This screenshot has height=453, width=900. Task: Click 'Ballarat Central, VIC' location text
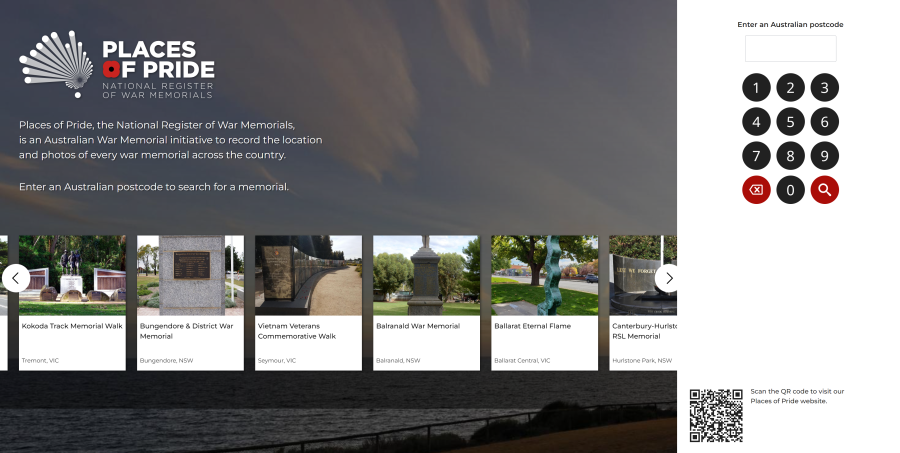coord(522,361)
